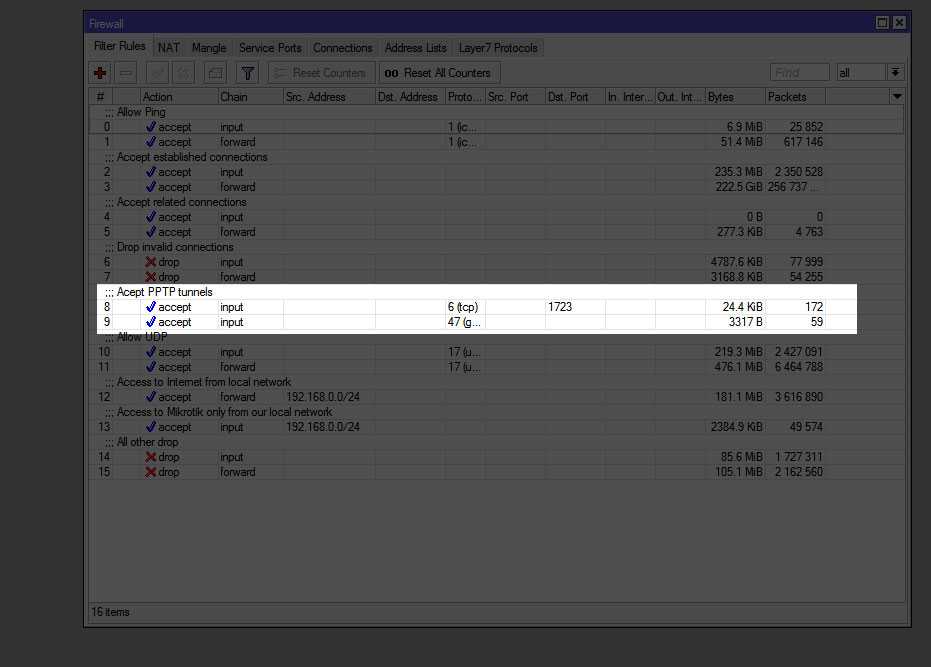Click the Find search field

coord(799,73)
